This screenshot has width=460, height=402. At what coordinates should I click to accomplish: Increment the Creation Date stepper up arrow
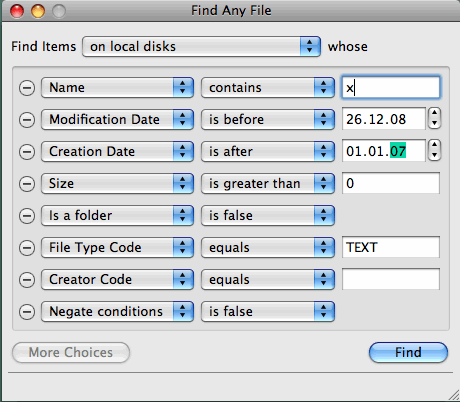434,145
